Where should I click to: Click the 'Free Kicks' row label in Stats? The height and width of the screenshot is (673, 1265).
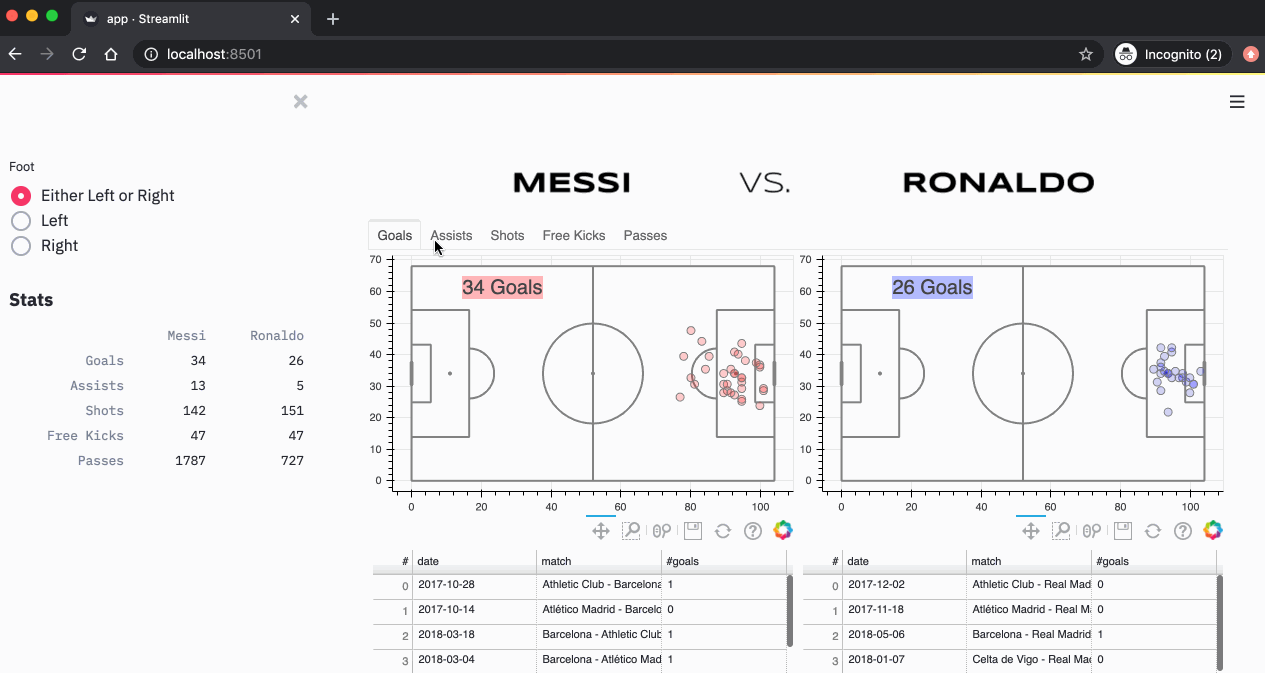(85, 436)
